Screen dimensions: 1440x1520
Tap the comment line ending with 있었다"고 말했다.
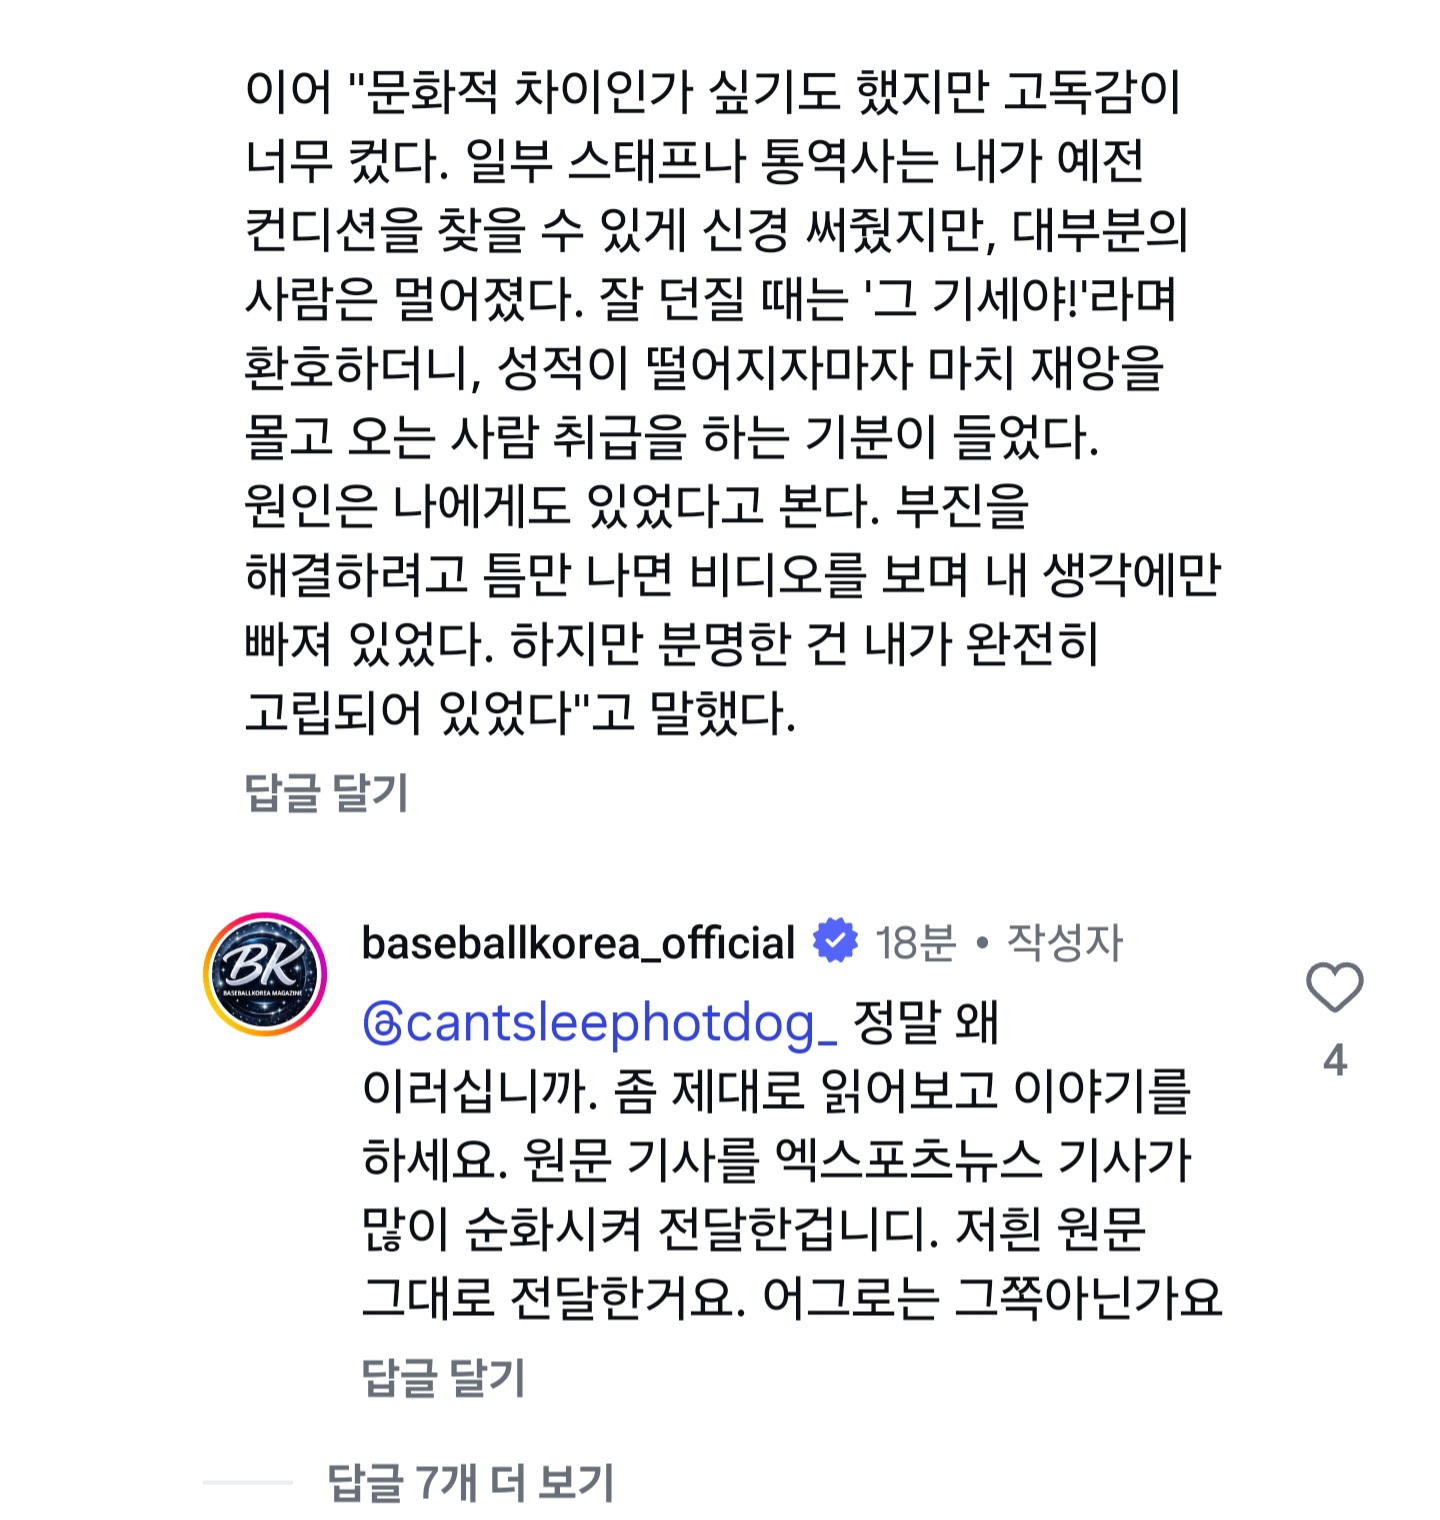pos(520,714)
